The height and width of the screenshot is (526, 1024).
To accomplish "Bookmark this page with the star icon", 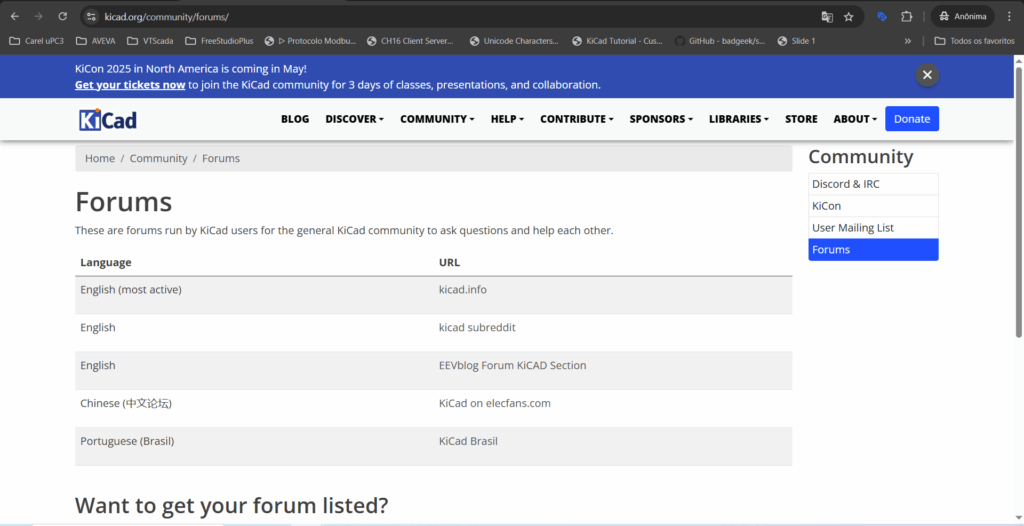I will point(848,17).
